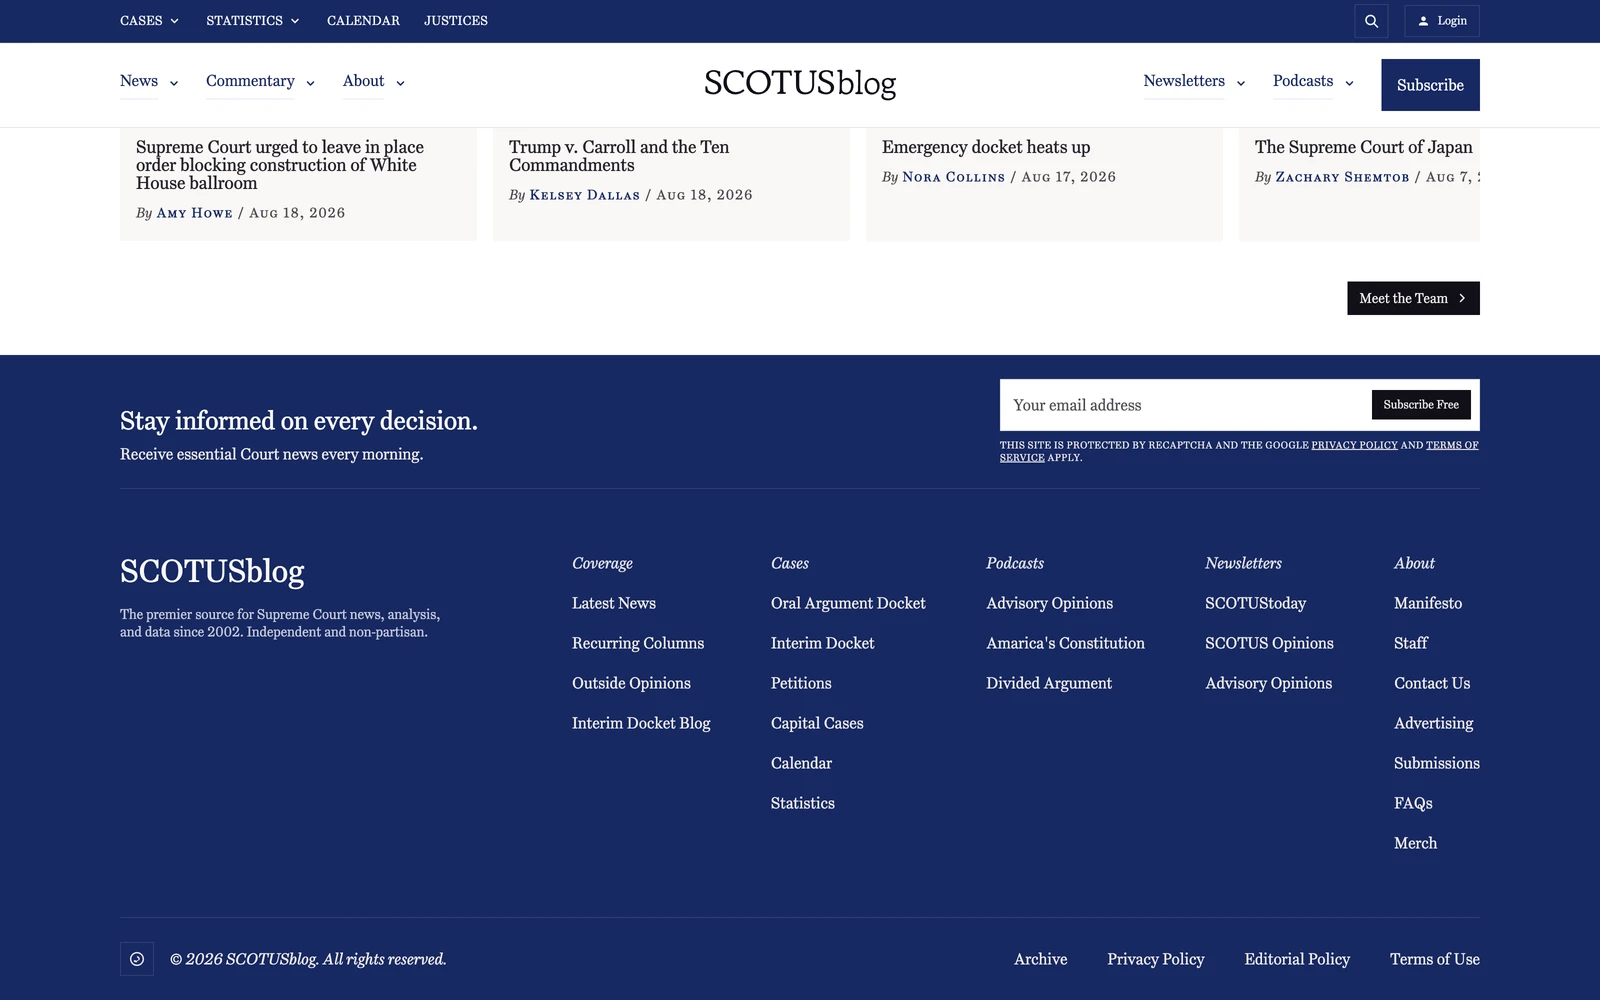Open SCOTUStoday newsletter link

[x=1255, y=603]
